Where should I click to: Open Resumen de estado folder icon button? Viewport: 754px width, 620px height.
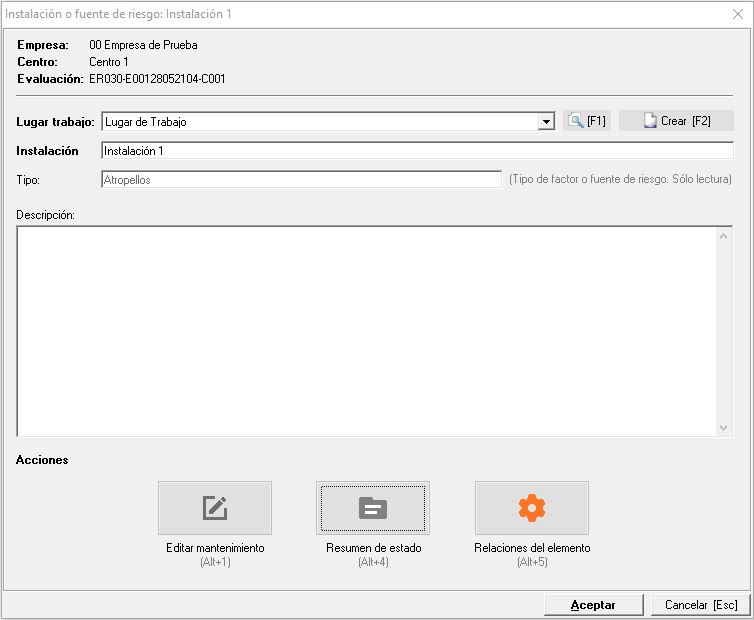373,508
